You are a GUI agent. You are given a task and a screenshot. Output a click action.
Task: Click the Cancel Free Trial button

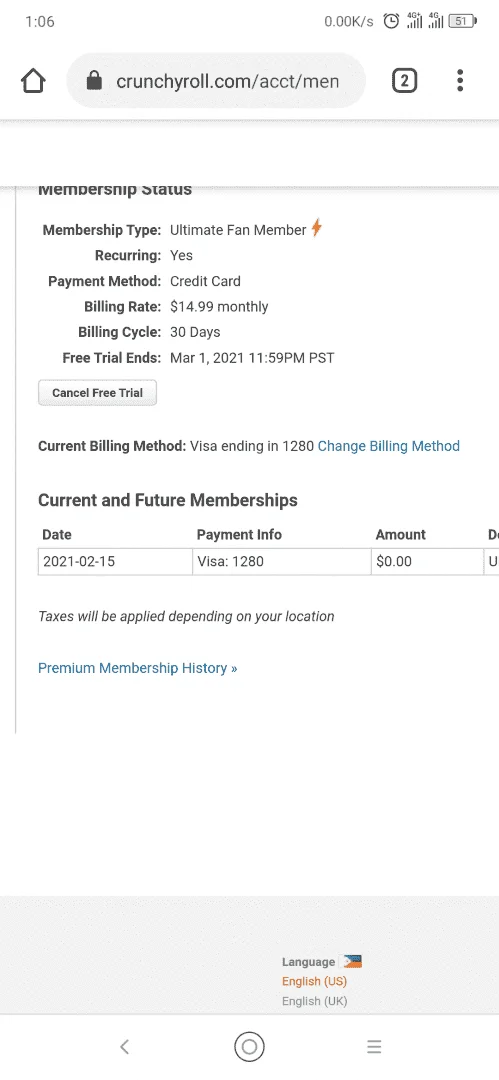point(97,393)
